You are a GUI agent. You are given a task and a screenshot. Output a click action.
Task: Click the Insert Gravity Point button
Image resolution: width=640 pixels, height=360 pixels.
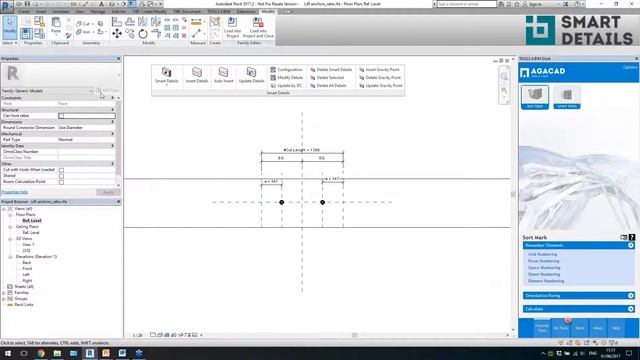click(379, 69)
